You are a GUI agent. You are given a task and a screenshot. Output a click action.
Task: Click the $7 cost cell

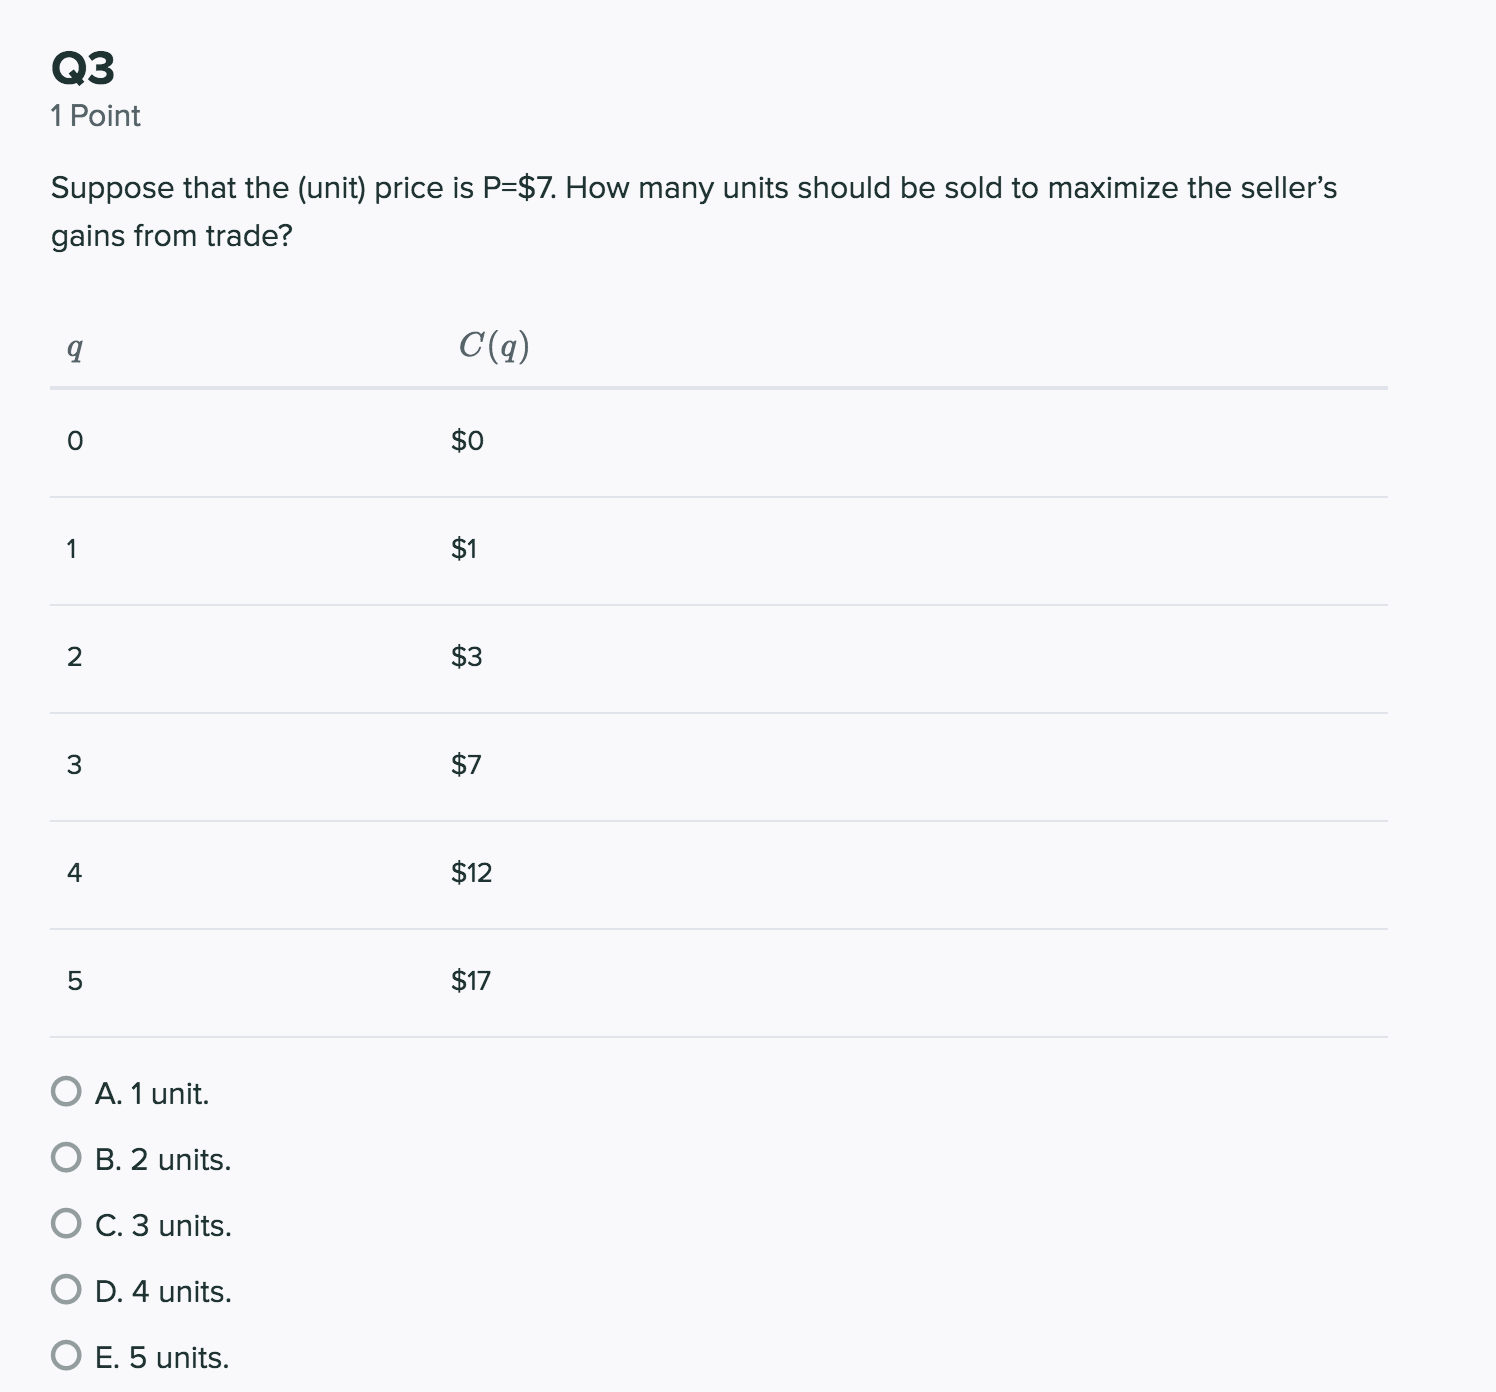click(x=465, y=764)
